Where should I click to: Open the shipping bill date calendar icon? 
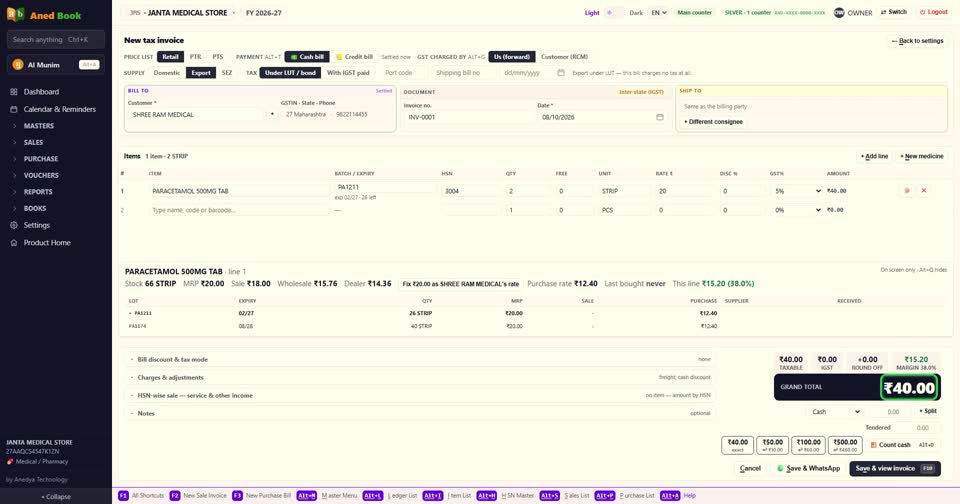pos(561,72)
